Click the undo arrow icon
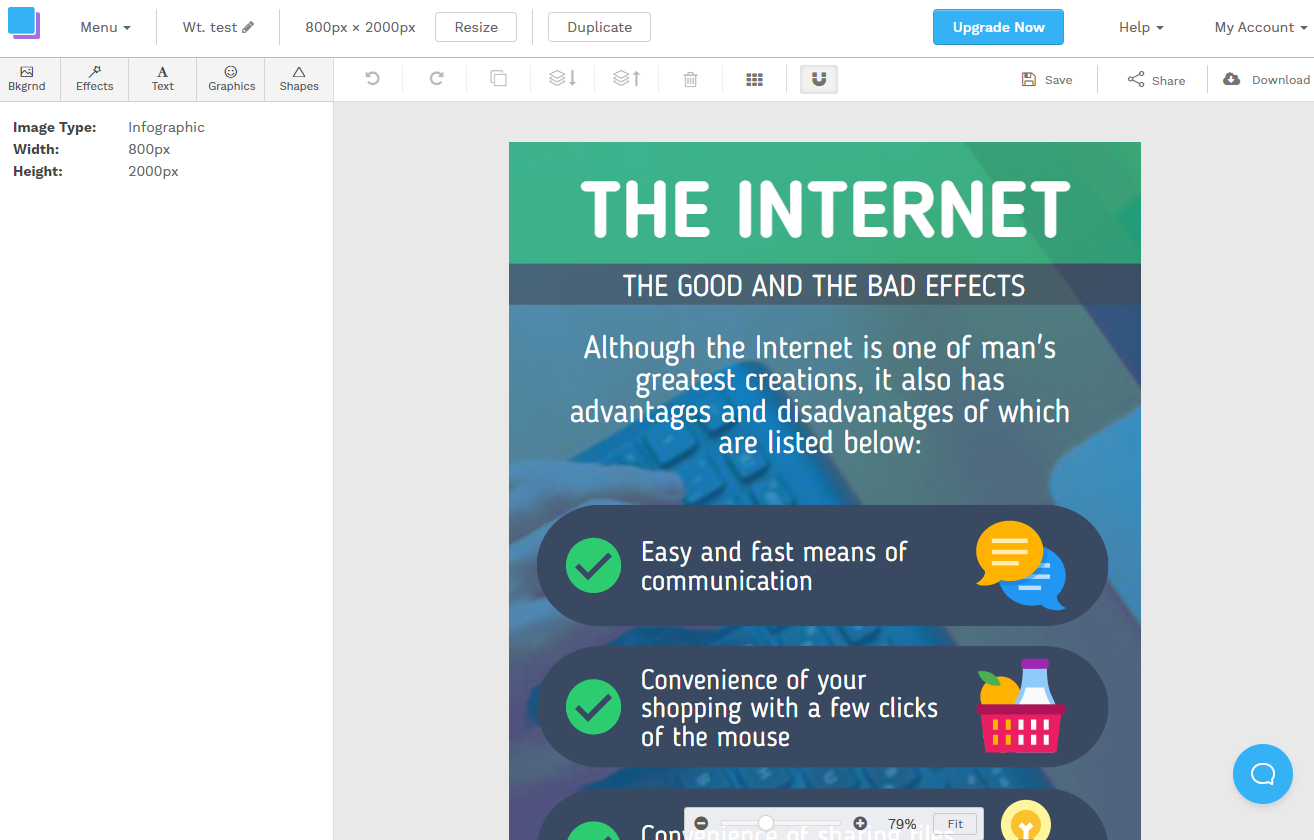Image resolution: width=1314 pixels, height=840 pixels. click(372, 79)
